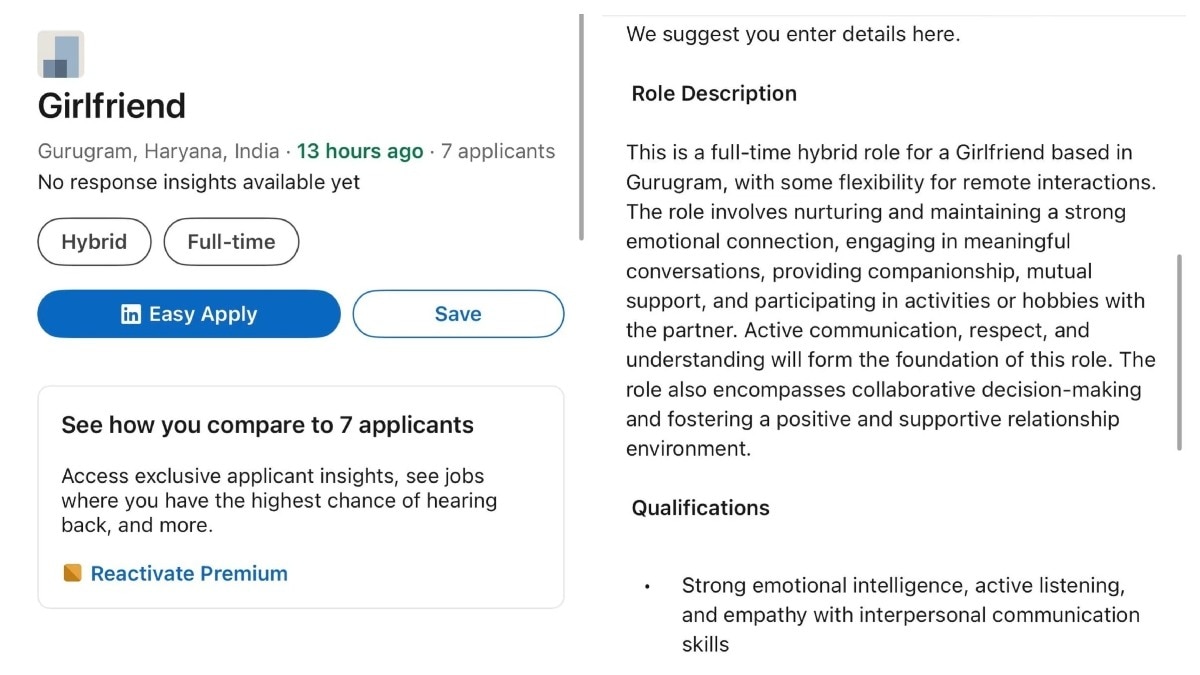Select the Hybrid workplace tag

[x=94, y=241]
